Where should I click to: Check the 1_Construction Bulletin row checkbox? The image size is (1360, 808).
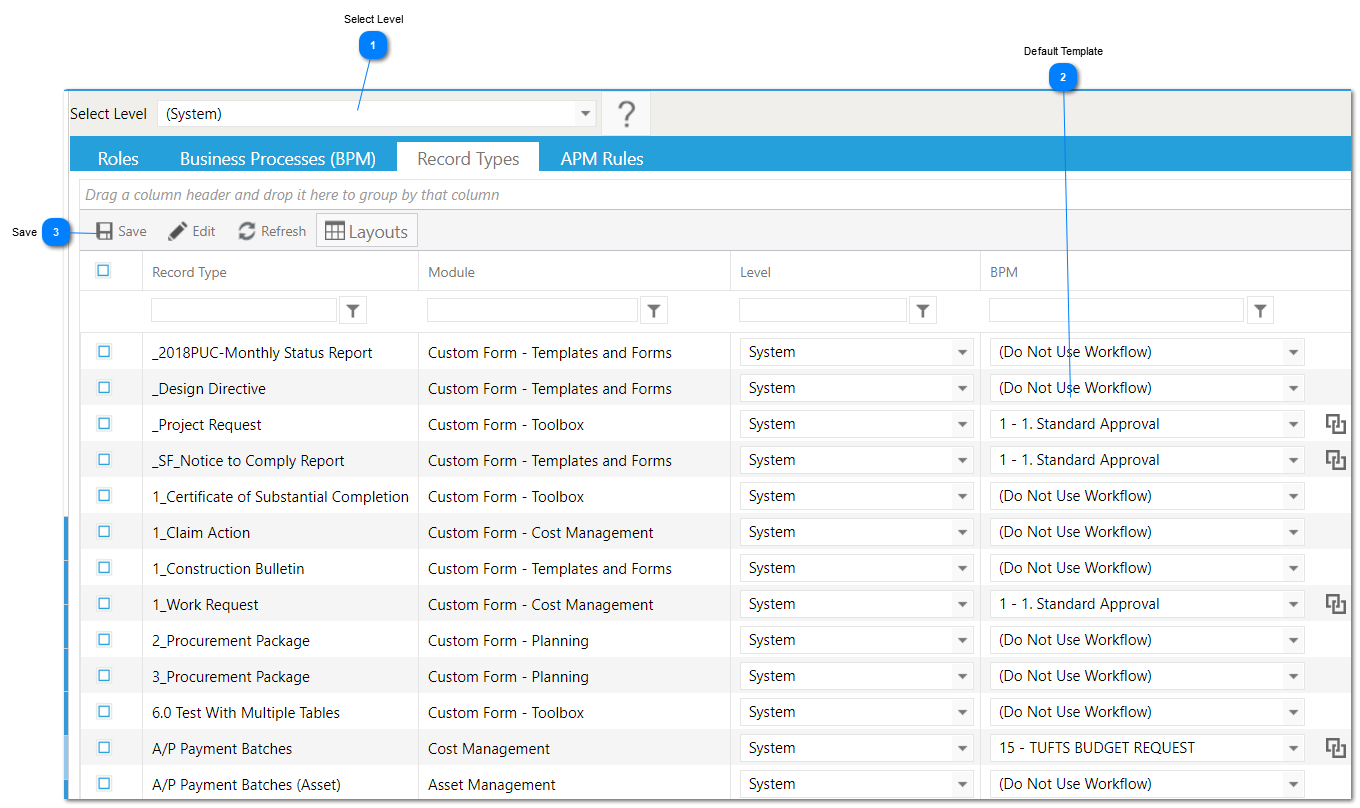[104, 568]
